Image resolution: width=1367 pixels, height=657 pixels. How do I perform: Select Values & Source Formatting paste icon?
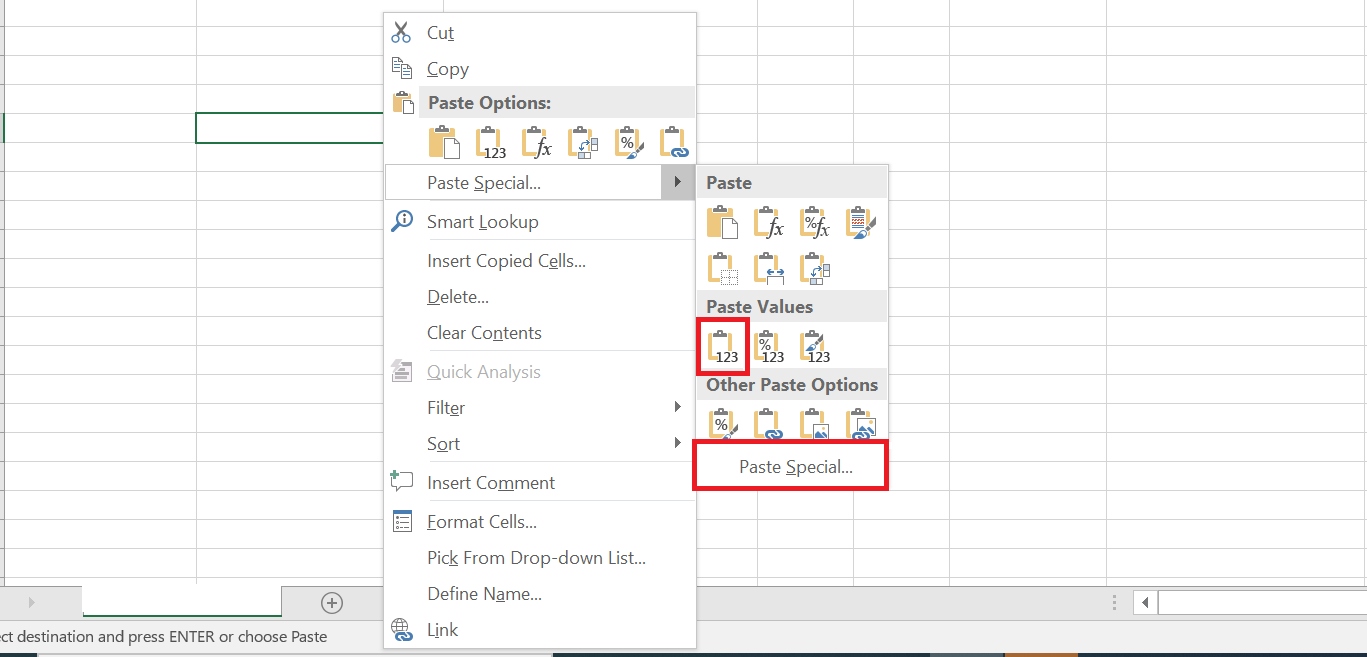click(x=814, y=346)
